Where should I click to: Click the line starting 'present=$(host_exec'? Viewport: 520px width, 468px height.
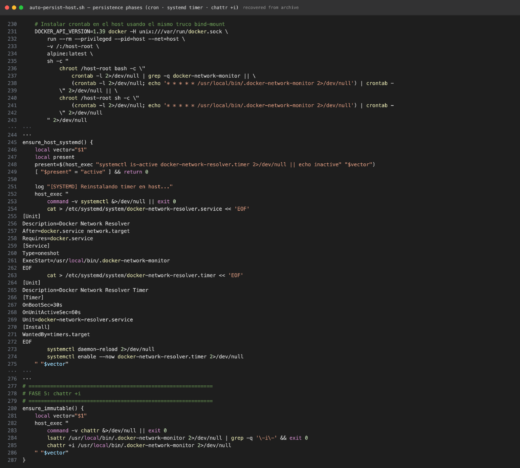[x=205, y=164]
